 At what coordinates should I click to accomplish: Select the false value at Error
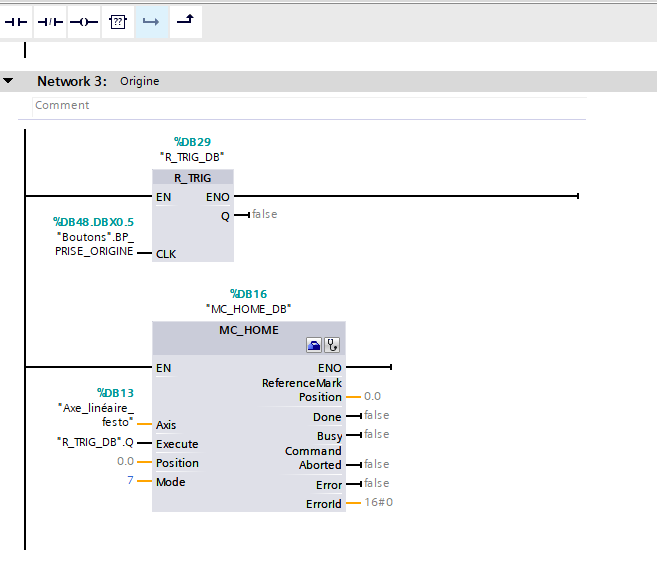pos(376,483)
